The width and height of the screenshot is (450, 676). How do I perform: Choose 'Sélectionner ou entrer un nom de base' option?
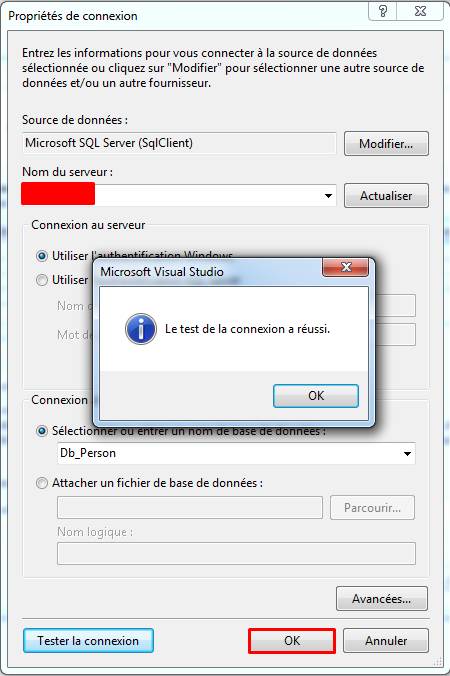tap(41, 431)
